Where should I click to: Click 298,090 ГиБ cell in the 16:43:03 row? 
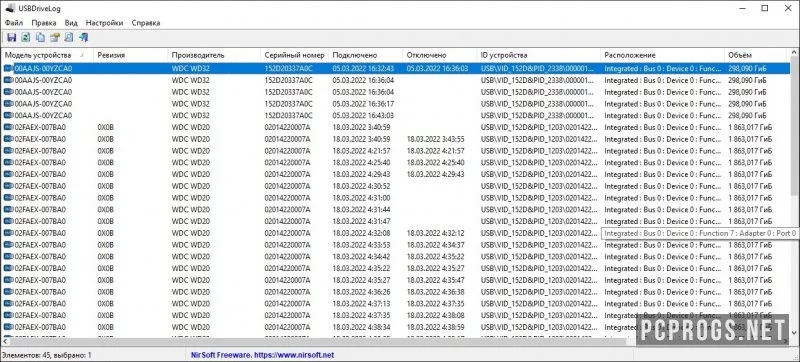tap(746, 115)
